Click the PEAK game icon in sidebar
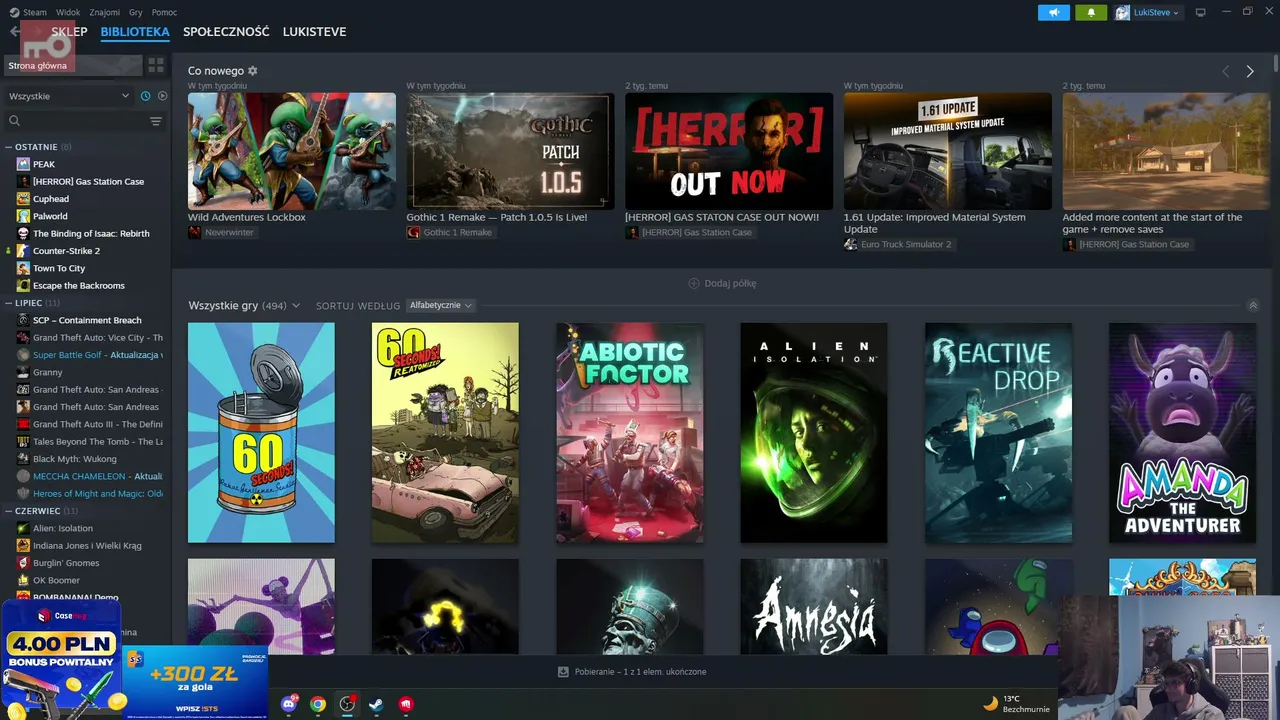 (23, 164)
